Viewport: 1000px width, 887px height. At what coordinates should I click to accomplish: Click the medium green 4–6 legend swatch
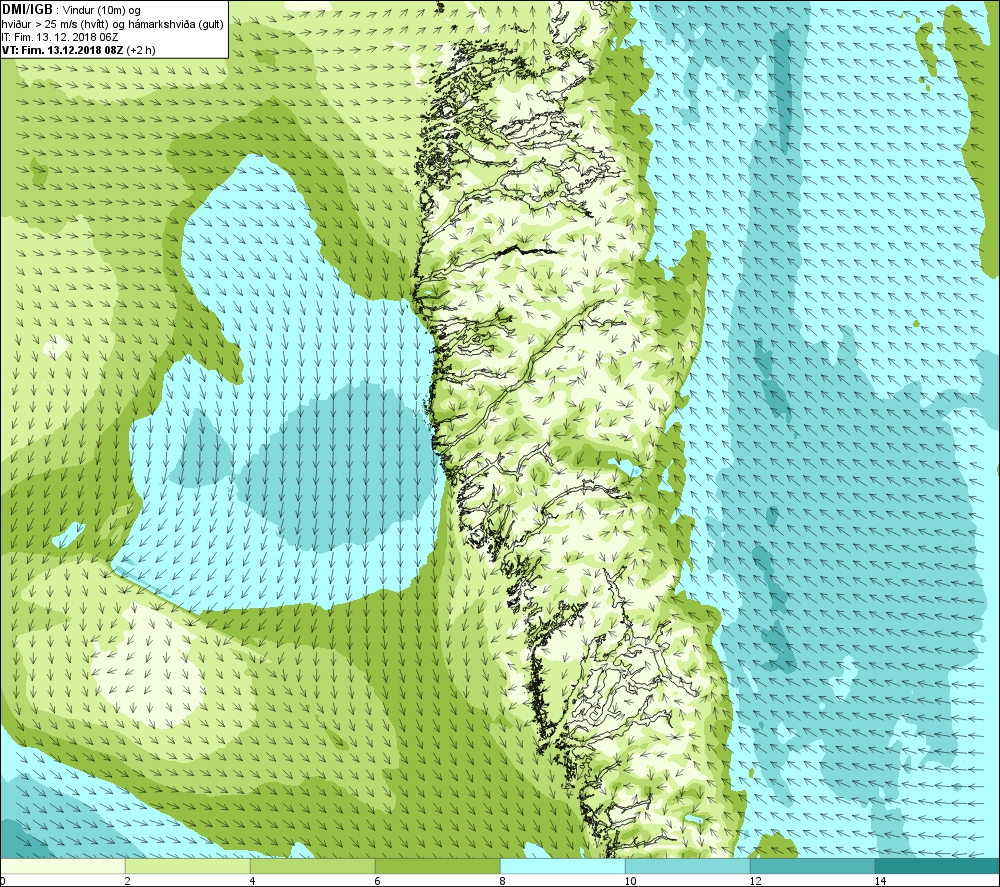[312, 866]
